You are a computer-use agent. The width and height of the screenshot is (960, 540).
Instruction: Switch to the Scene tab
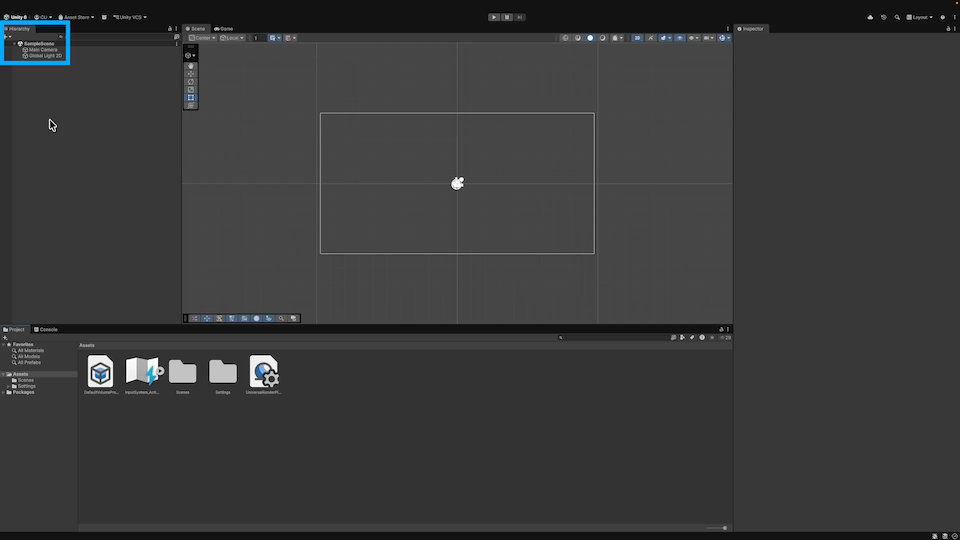tap(195, 29)
